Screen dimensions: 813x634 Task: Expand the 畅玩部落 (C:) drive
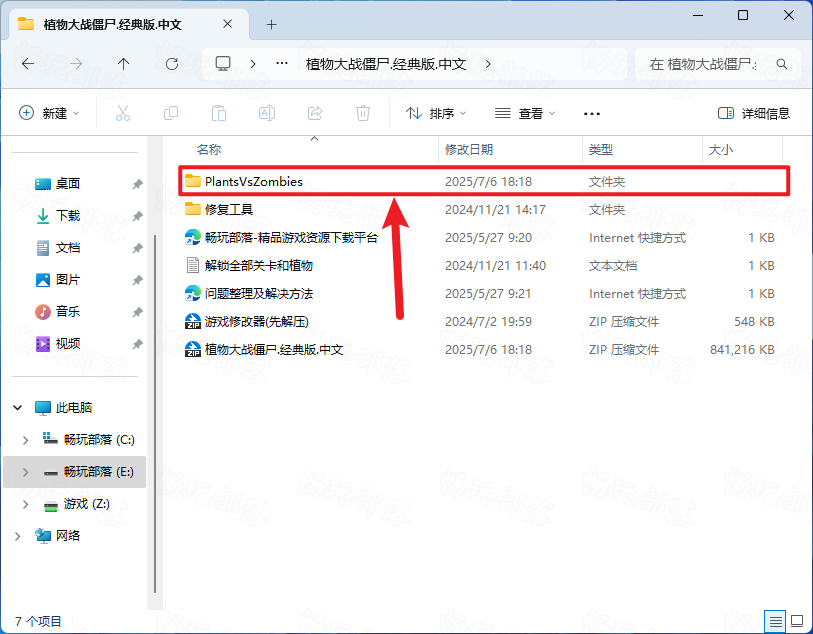(x=25, y=440)
